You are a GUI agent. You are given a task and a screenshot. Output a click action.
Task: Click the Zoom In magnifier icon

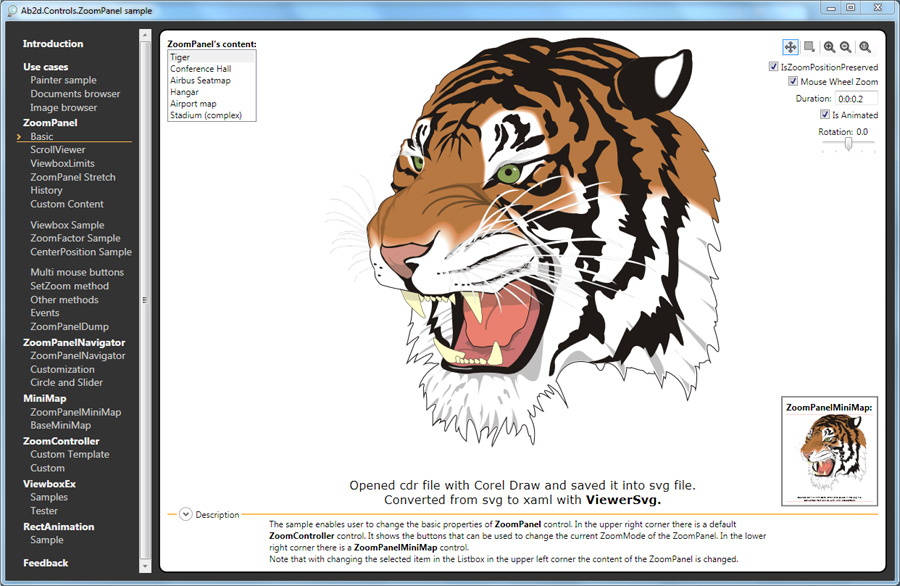(x=829, y=47)
